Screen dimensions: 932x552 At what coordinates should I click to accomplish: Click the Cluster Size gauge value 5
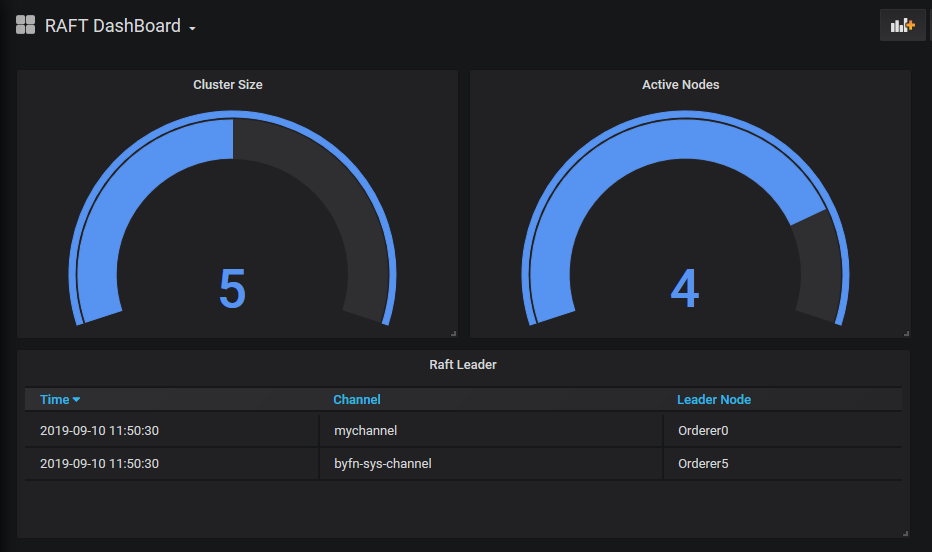232,289
